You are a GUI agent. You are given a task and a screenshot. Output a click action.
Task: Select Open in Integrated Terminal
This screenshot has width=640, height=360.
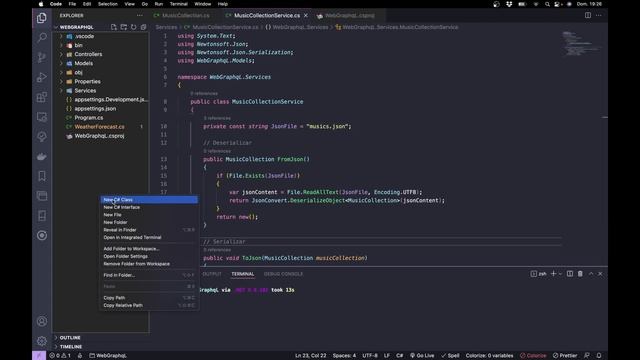[x=149, y=238]
